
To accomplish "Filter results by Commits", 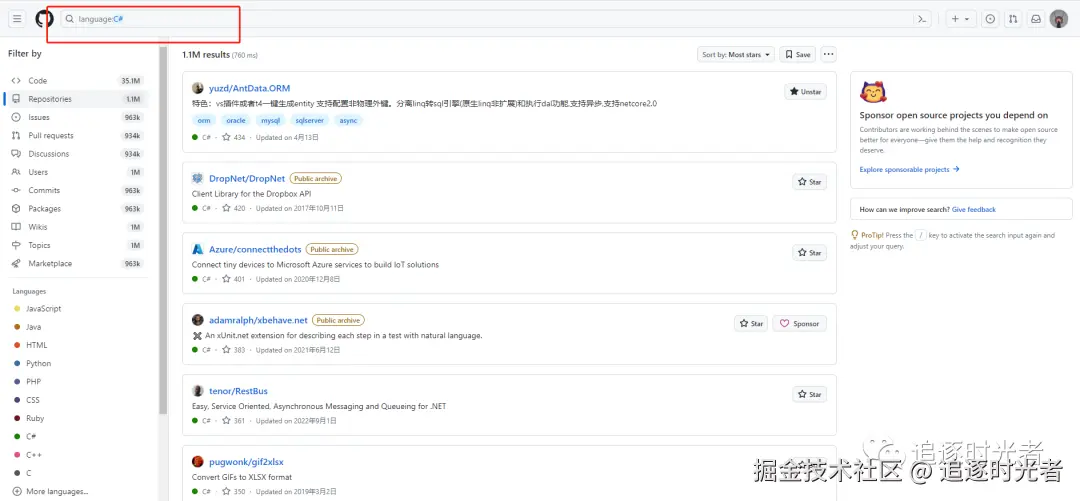I will pyautogui.click(x=77, y=190).
